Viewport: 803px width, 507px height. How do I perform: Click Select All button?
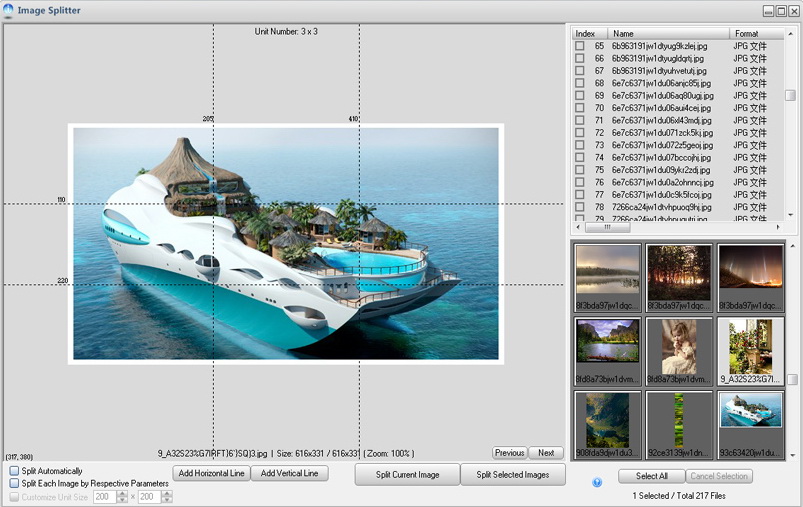coord(651,476)
